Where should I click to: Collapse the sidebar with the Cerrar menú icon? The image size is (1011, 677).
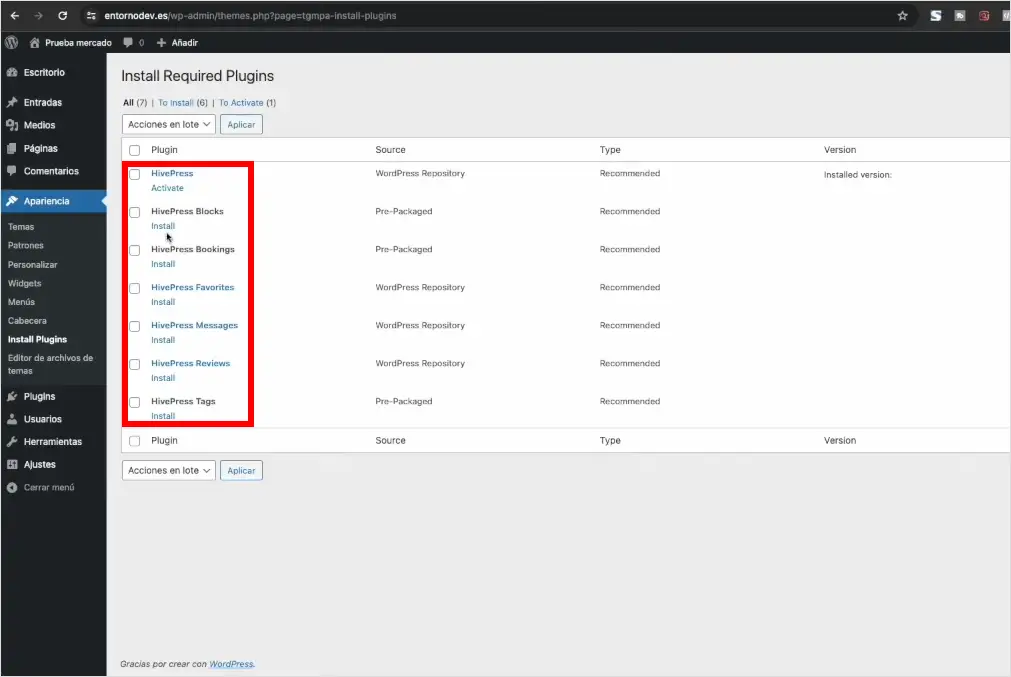(12, 487)
